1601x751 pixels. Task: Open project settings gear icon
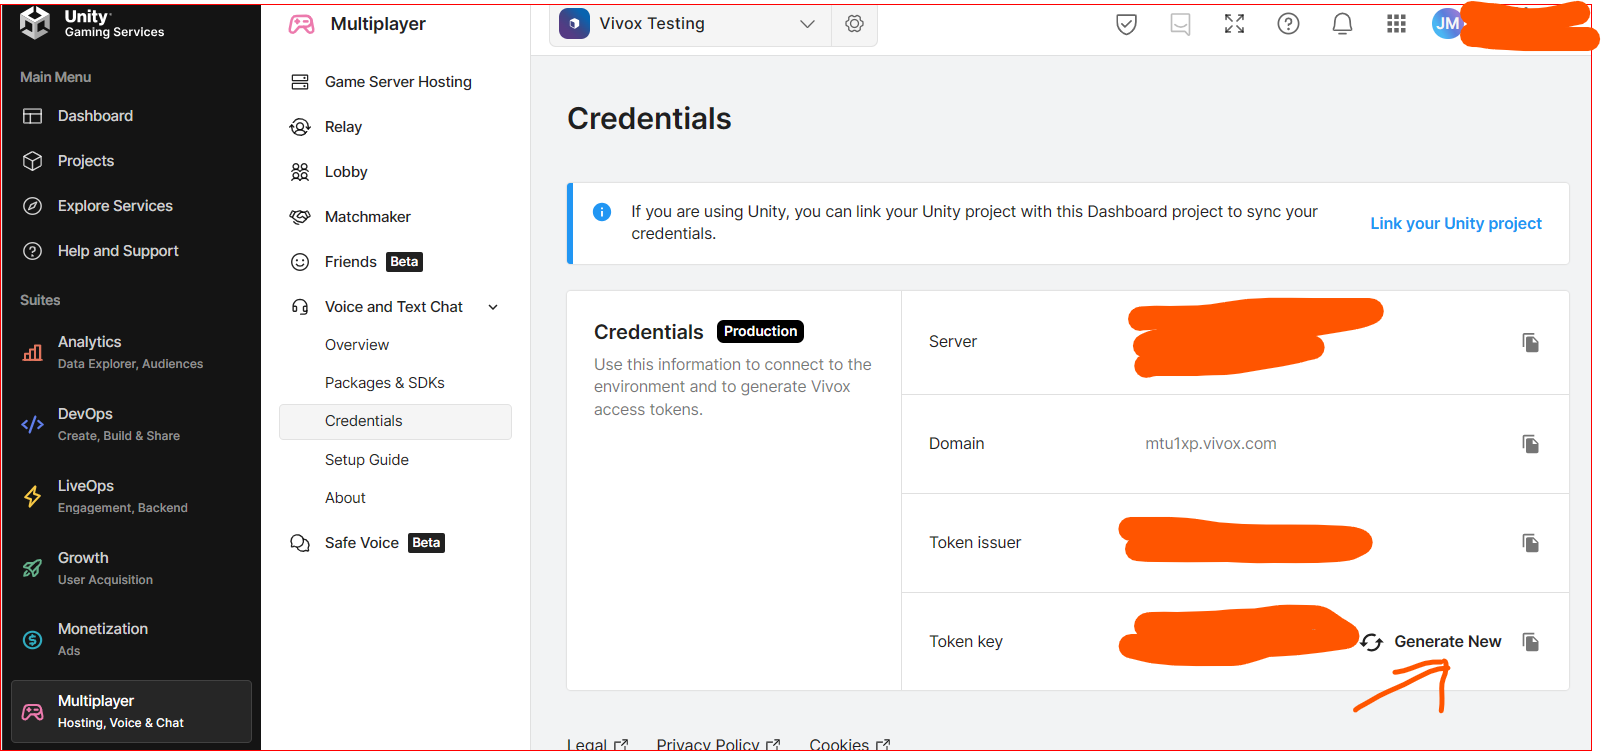tap(854, 24)
